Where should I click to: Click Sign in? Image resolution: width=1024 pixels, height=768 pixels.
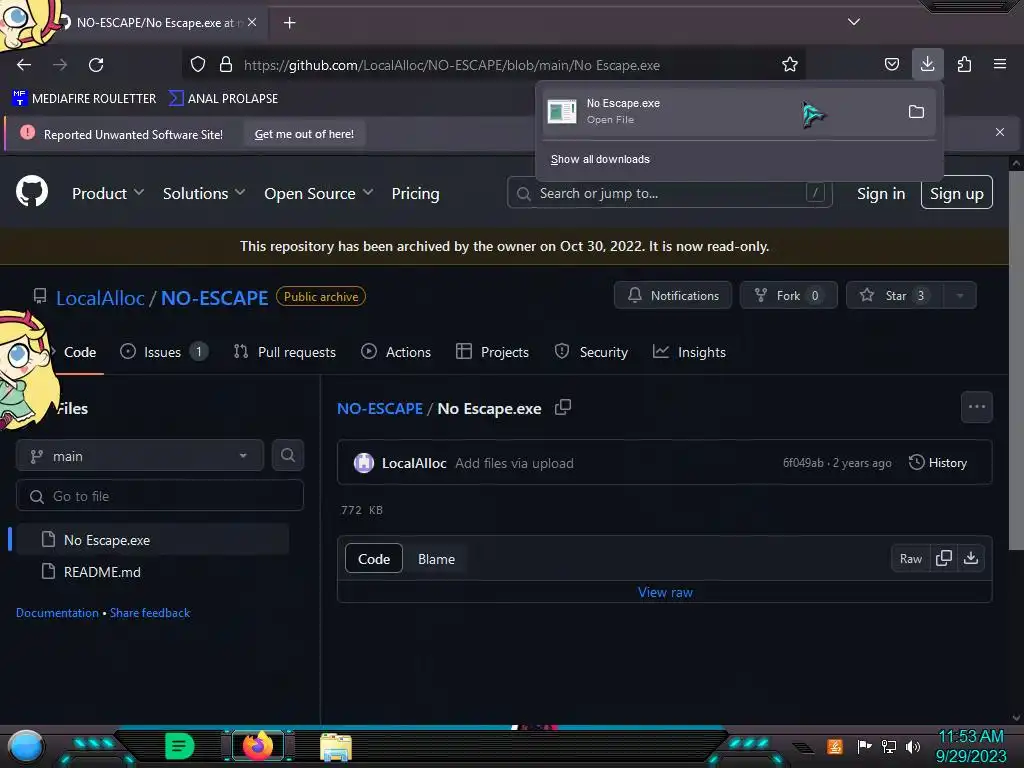(881, 193)
